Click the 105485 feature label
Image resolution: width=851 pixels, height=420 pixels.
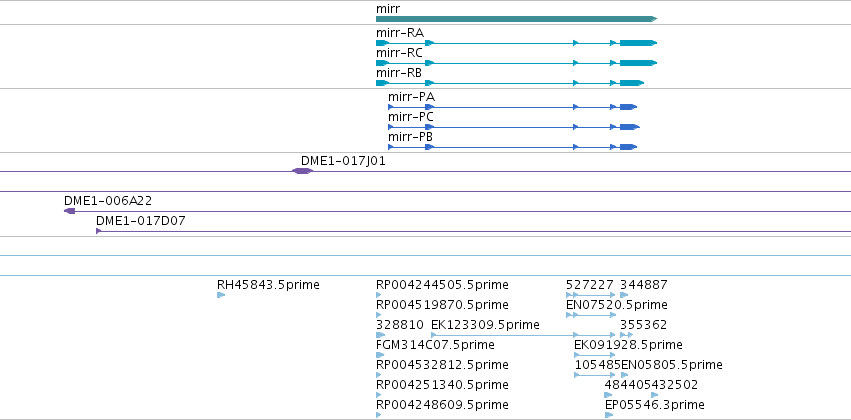coord(598,365)
